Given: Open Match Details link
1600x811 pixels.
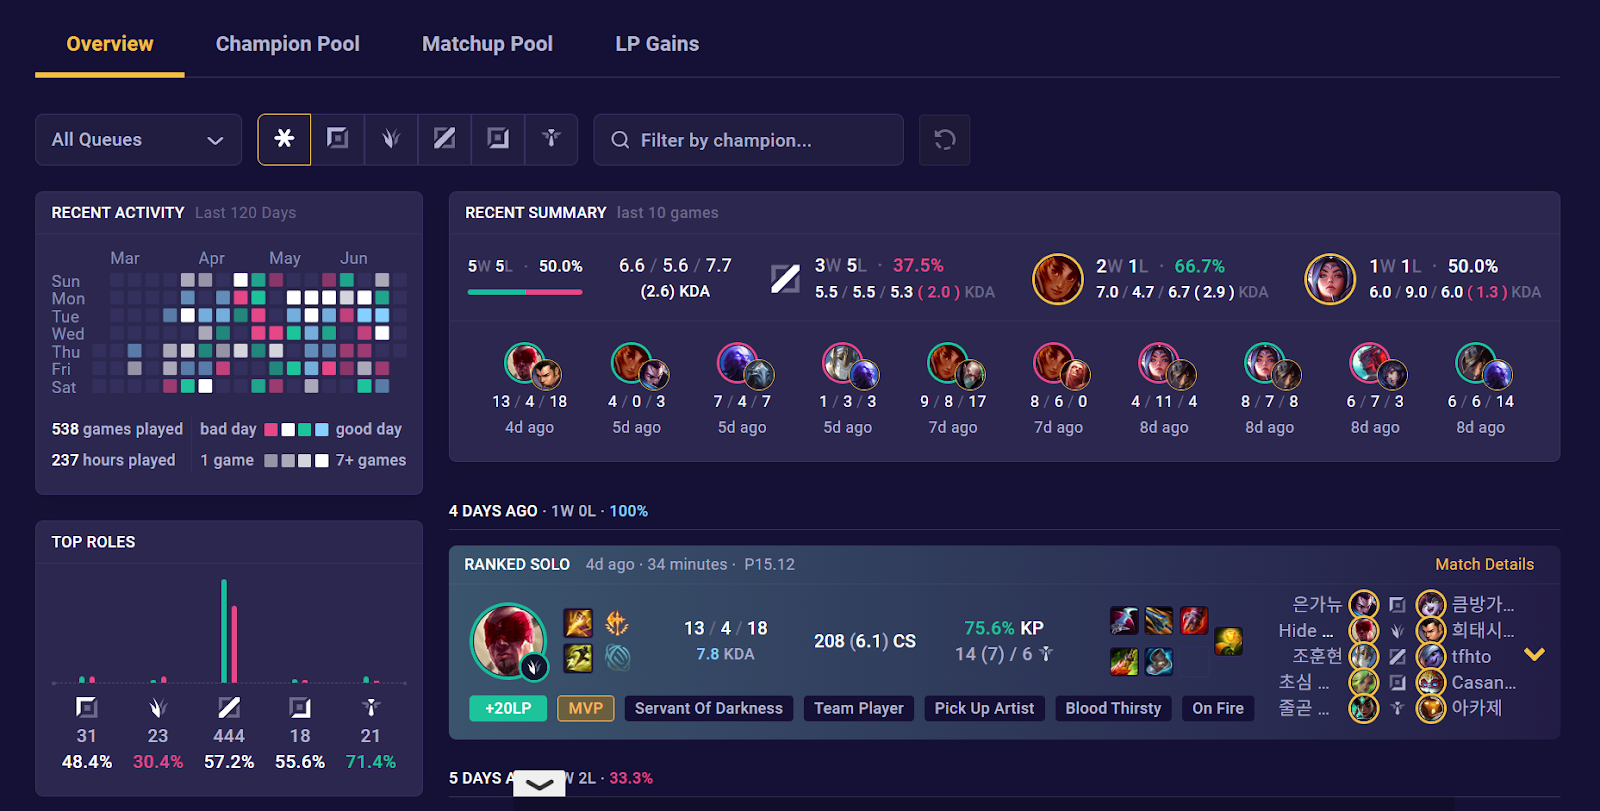Looking at the screenshot, I should pos(1484,564).
